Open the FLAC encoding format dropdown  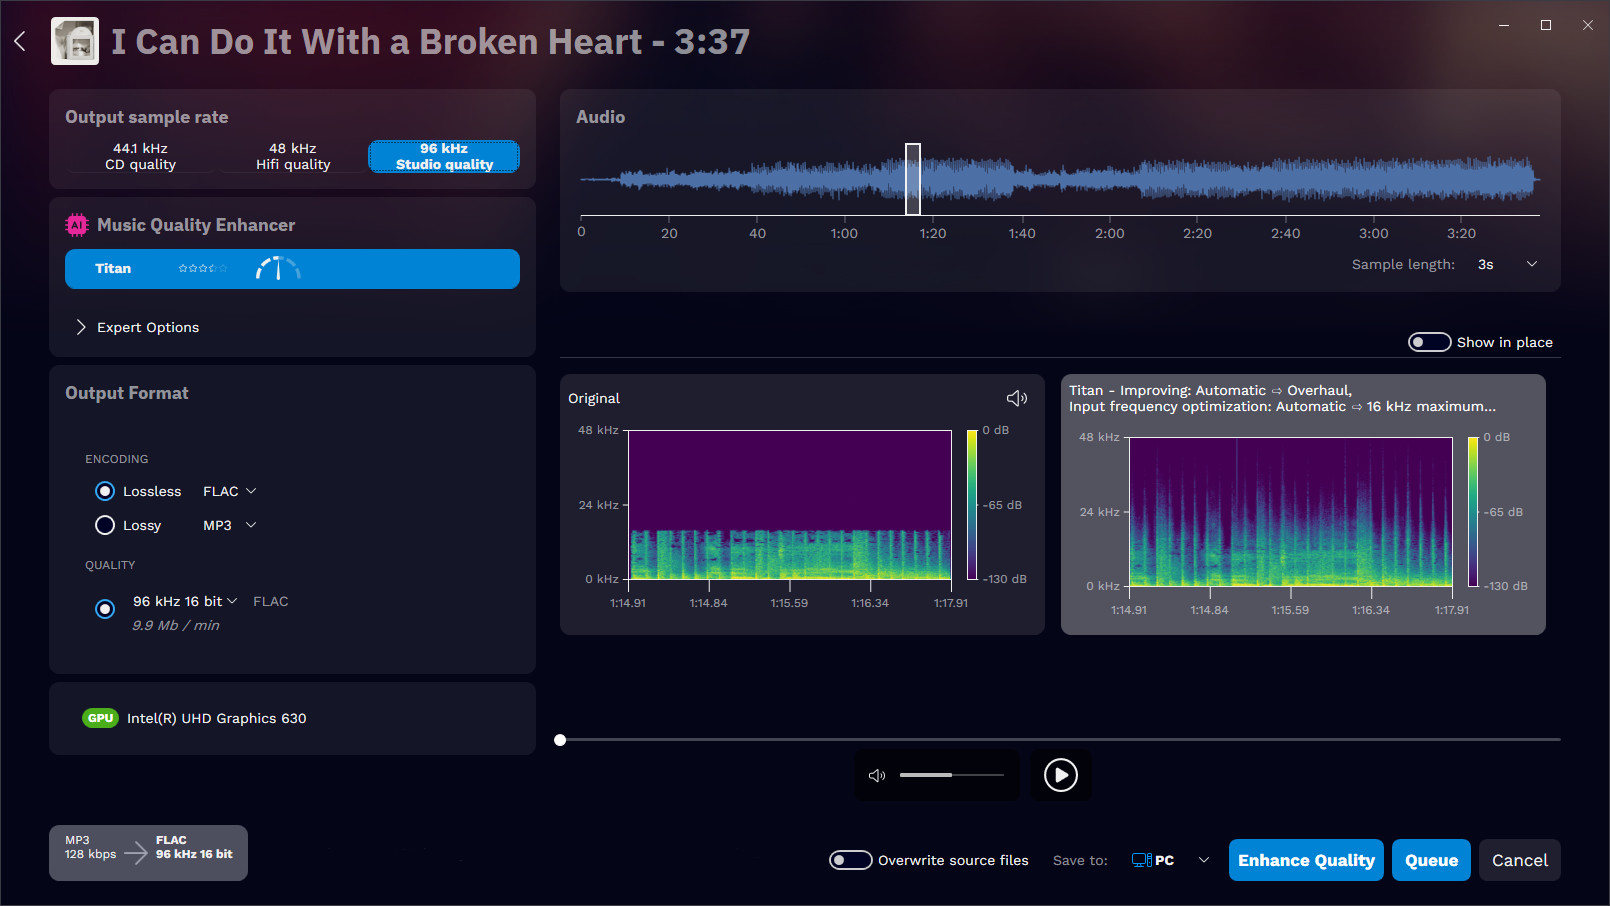(x=229, y=490)
